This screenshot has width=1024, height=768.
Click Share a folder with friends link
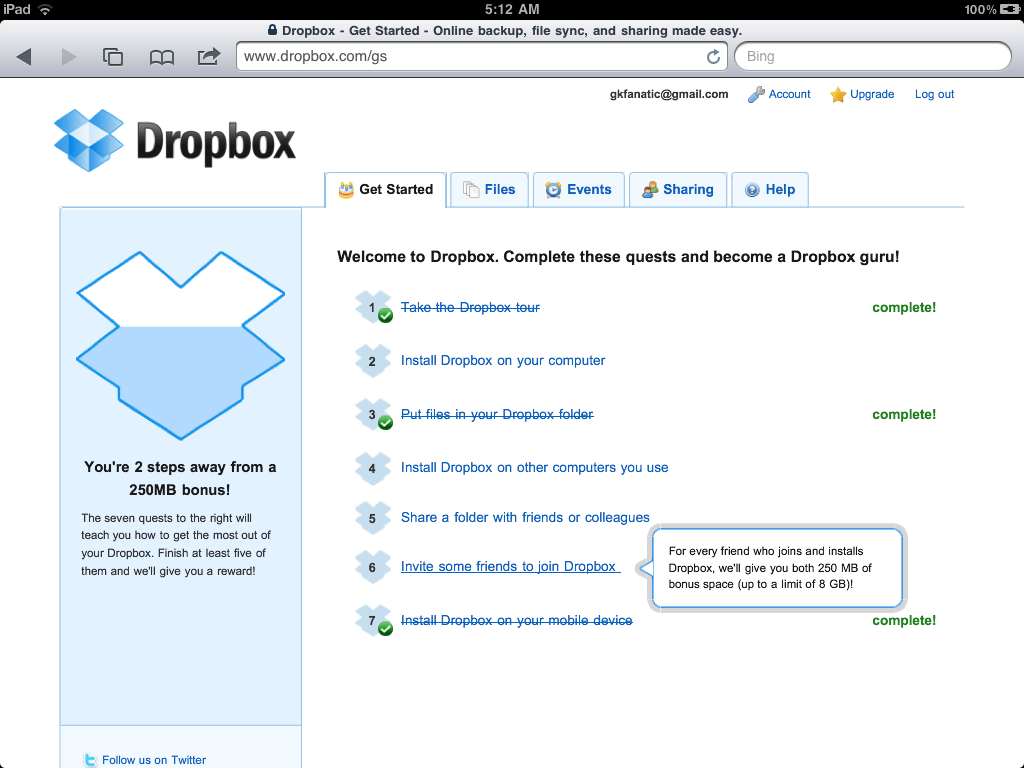pyautogui.click(x=525, y=518)
